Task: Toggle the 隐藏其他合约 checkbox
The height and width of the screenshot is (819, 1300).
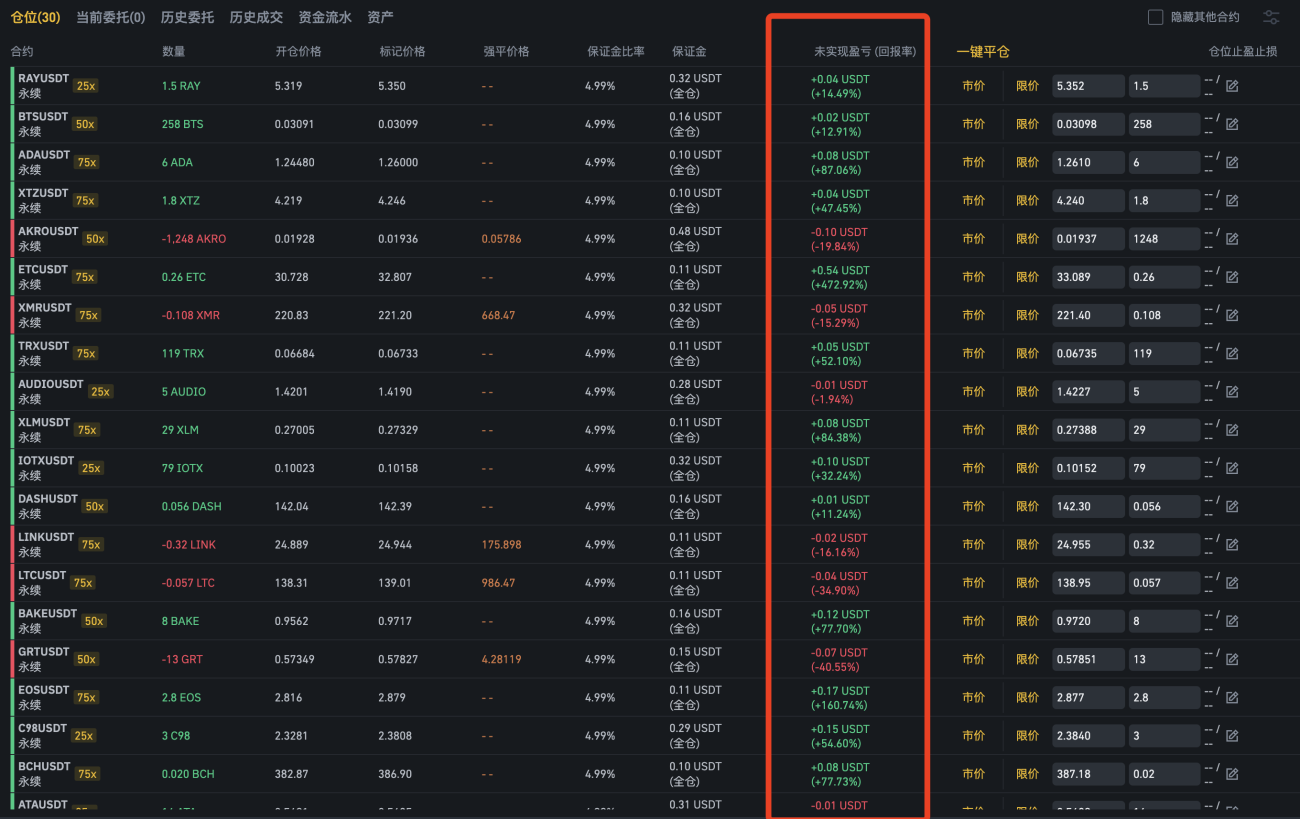Action: [1155, 17]
